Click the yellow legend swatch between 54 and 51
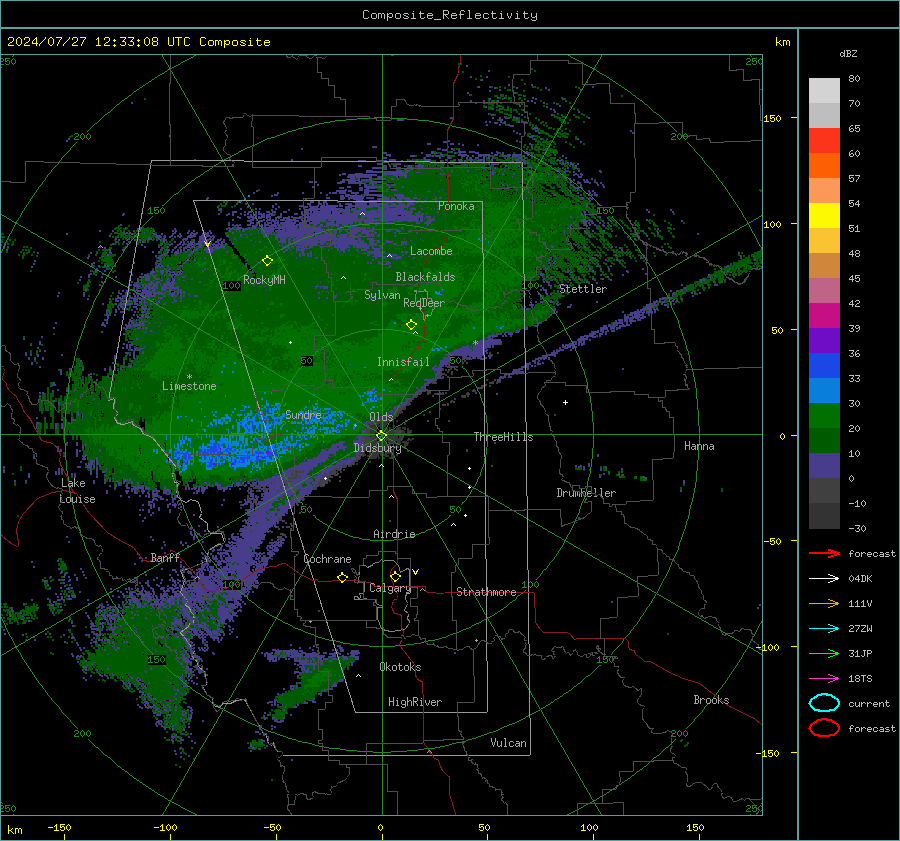This screenshot has width=900, height=841. [x=824, y=216]
